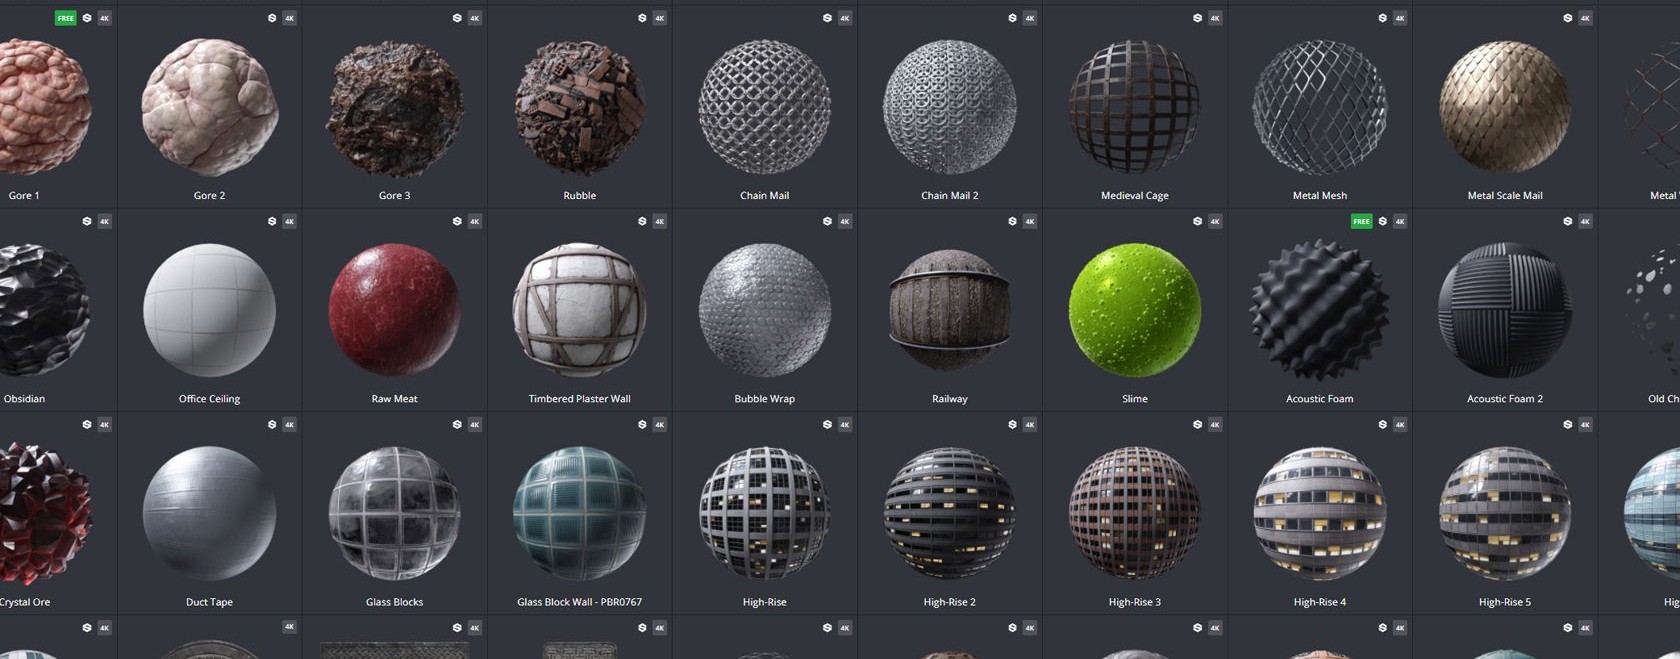Click the "Acoustic Foam 2" label text
This screenshot has width=1680, height=659.
tap(1505, 399)
